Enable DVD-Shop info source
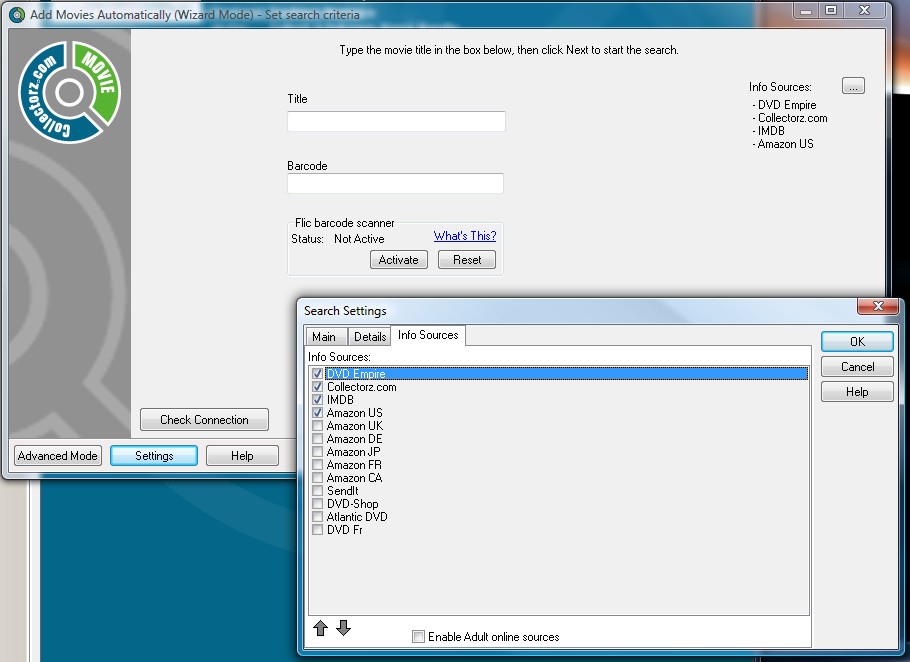This screenshot has height=662, width=910. coord(317,504)
